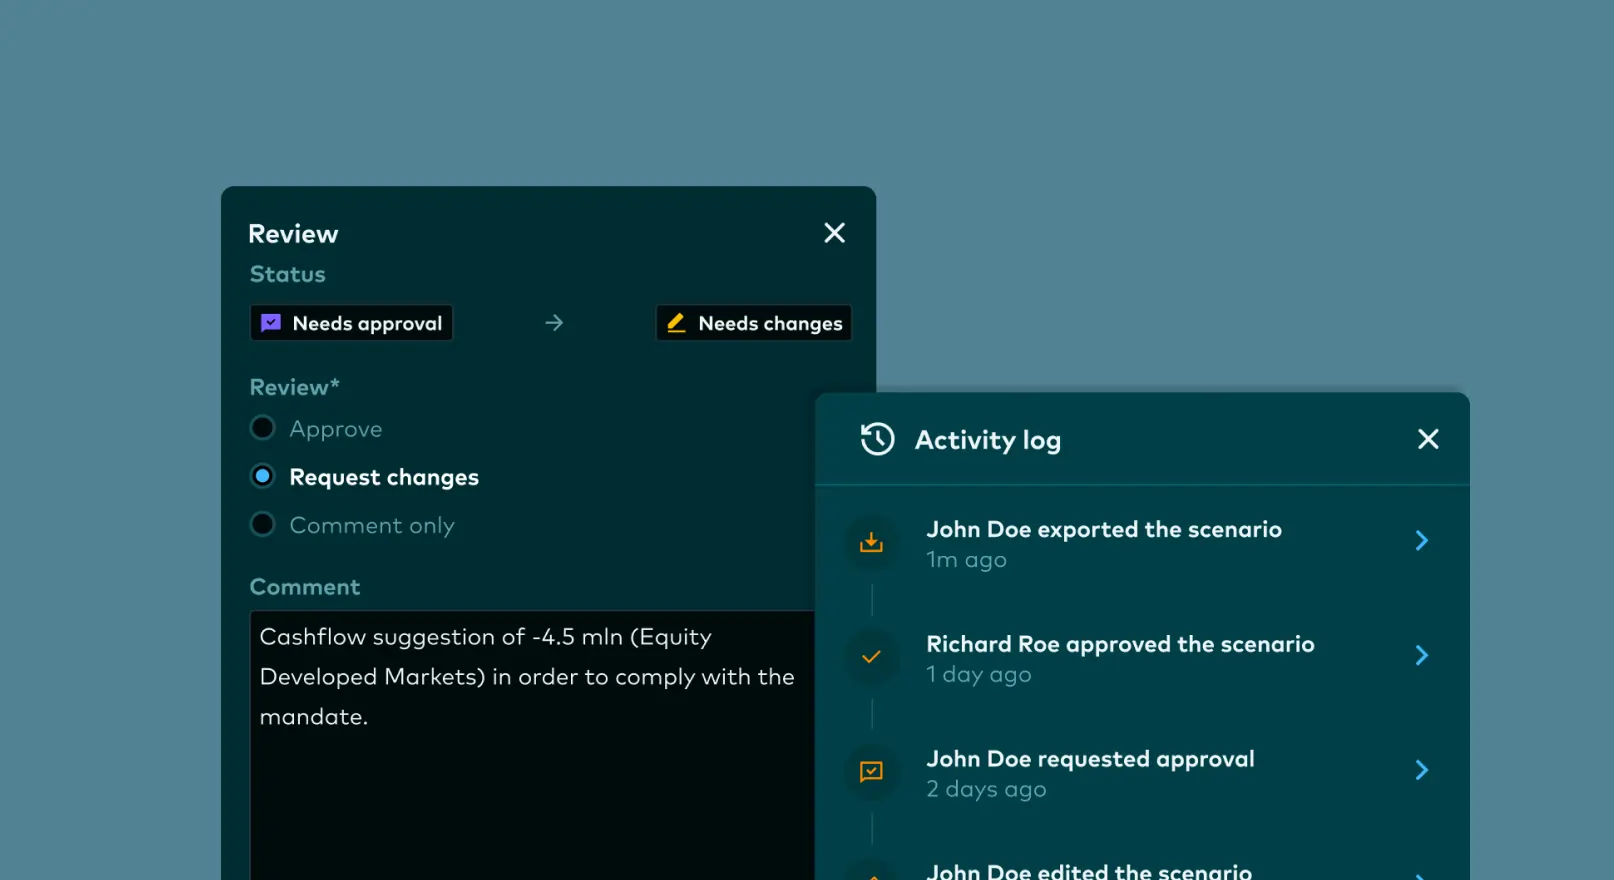Image resolution: width=1614 pixels, height=880 pixels.
Task: Click the 1 day ago timestamp
Action: pyautogui.click(x=978, y=675)
